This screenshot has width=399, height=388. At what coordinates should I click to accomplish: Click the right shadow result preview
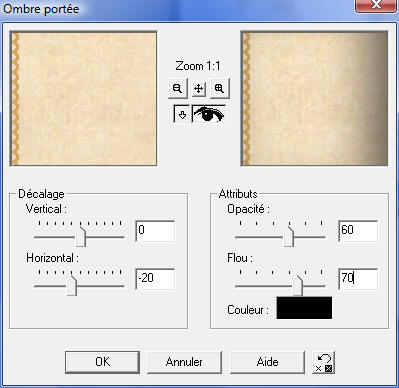click(314, 99)
